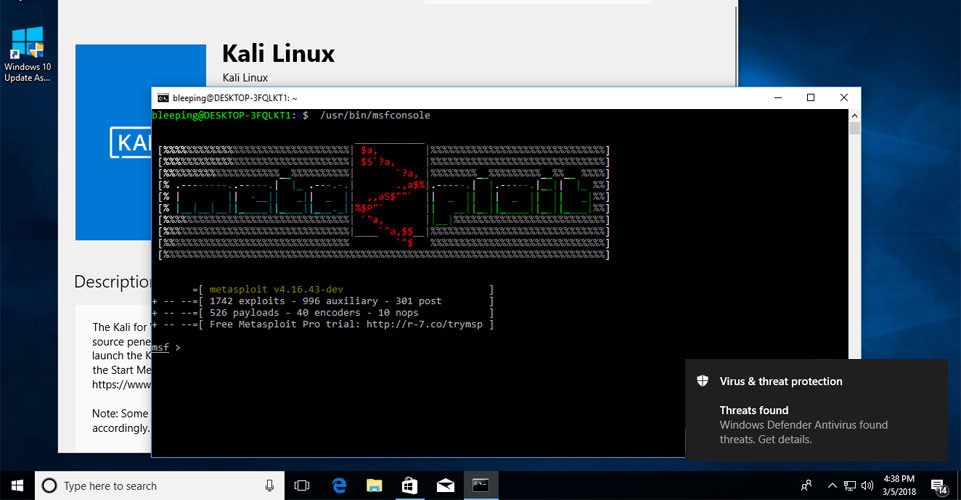This screenshot has width=961, height=500.
Task: Close the bleeping@DESKTOP console window
Action: tap(844, 97)
